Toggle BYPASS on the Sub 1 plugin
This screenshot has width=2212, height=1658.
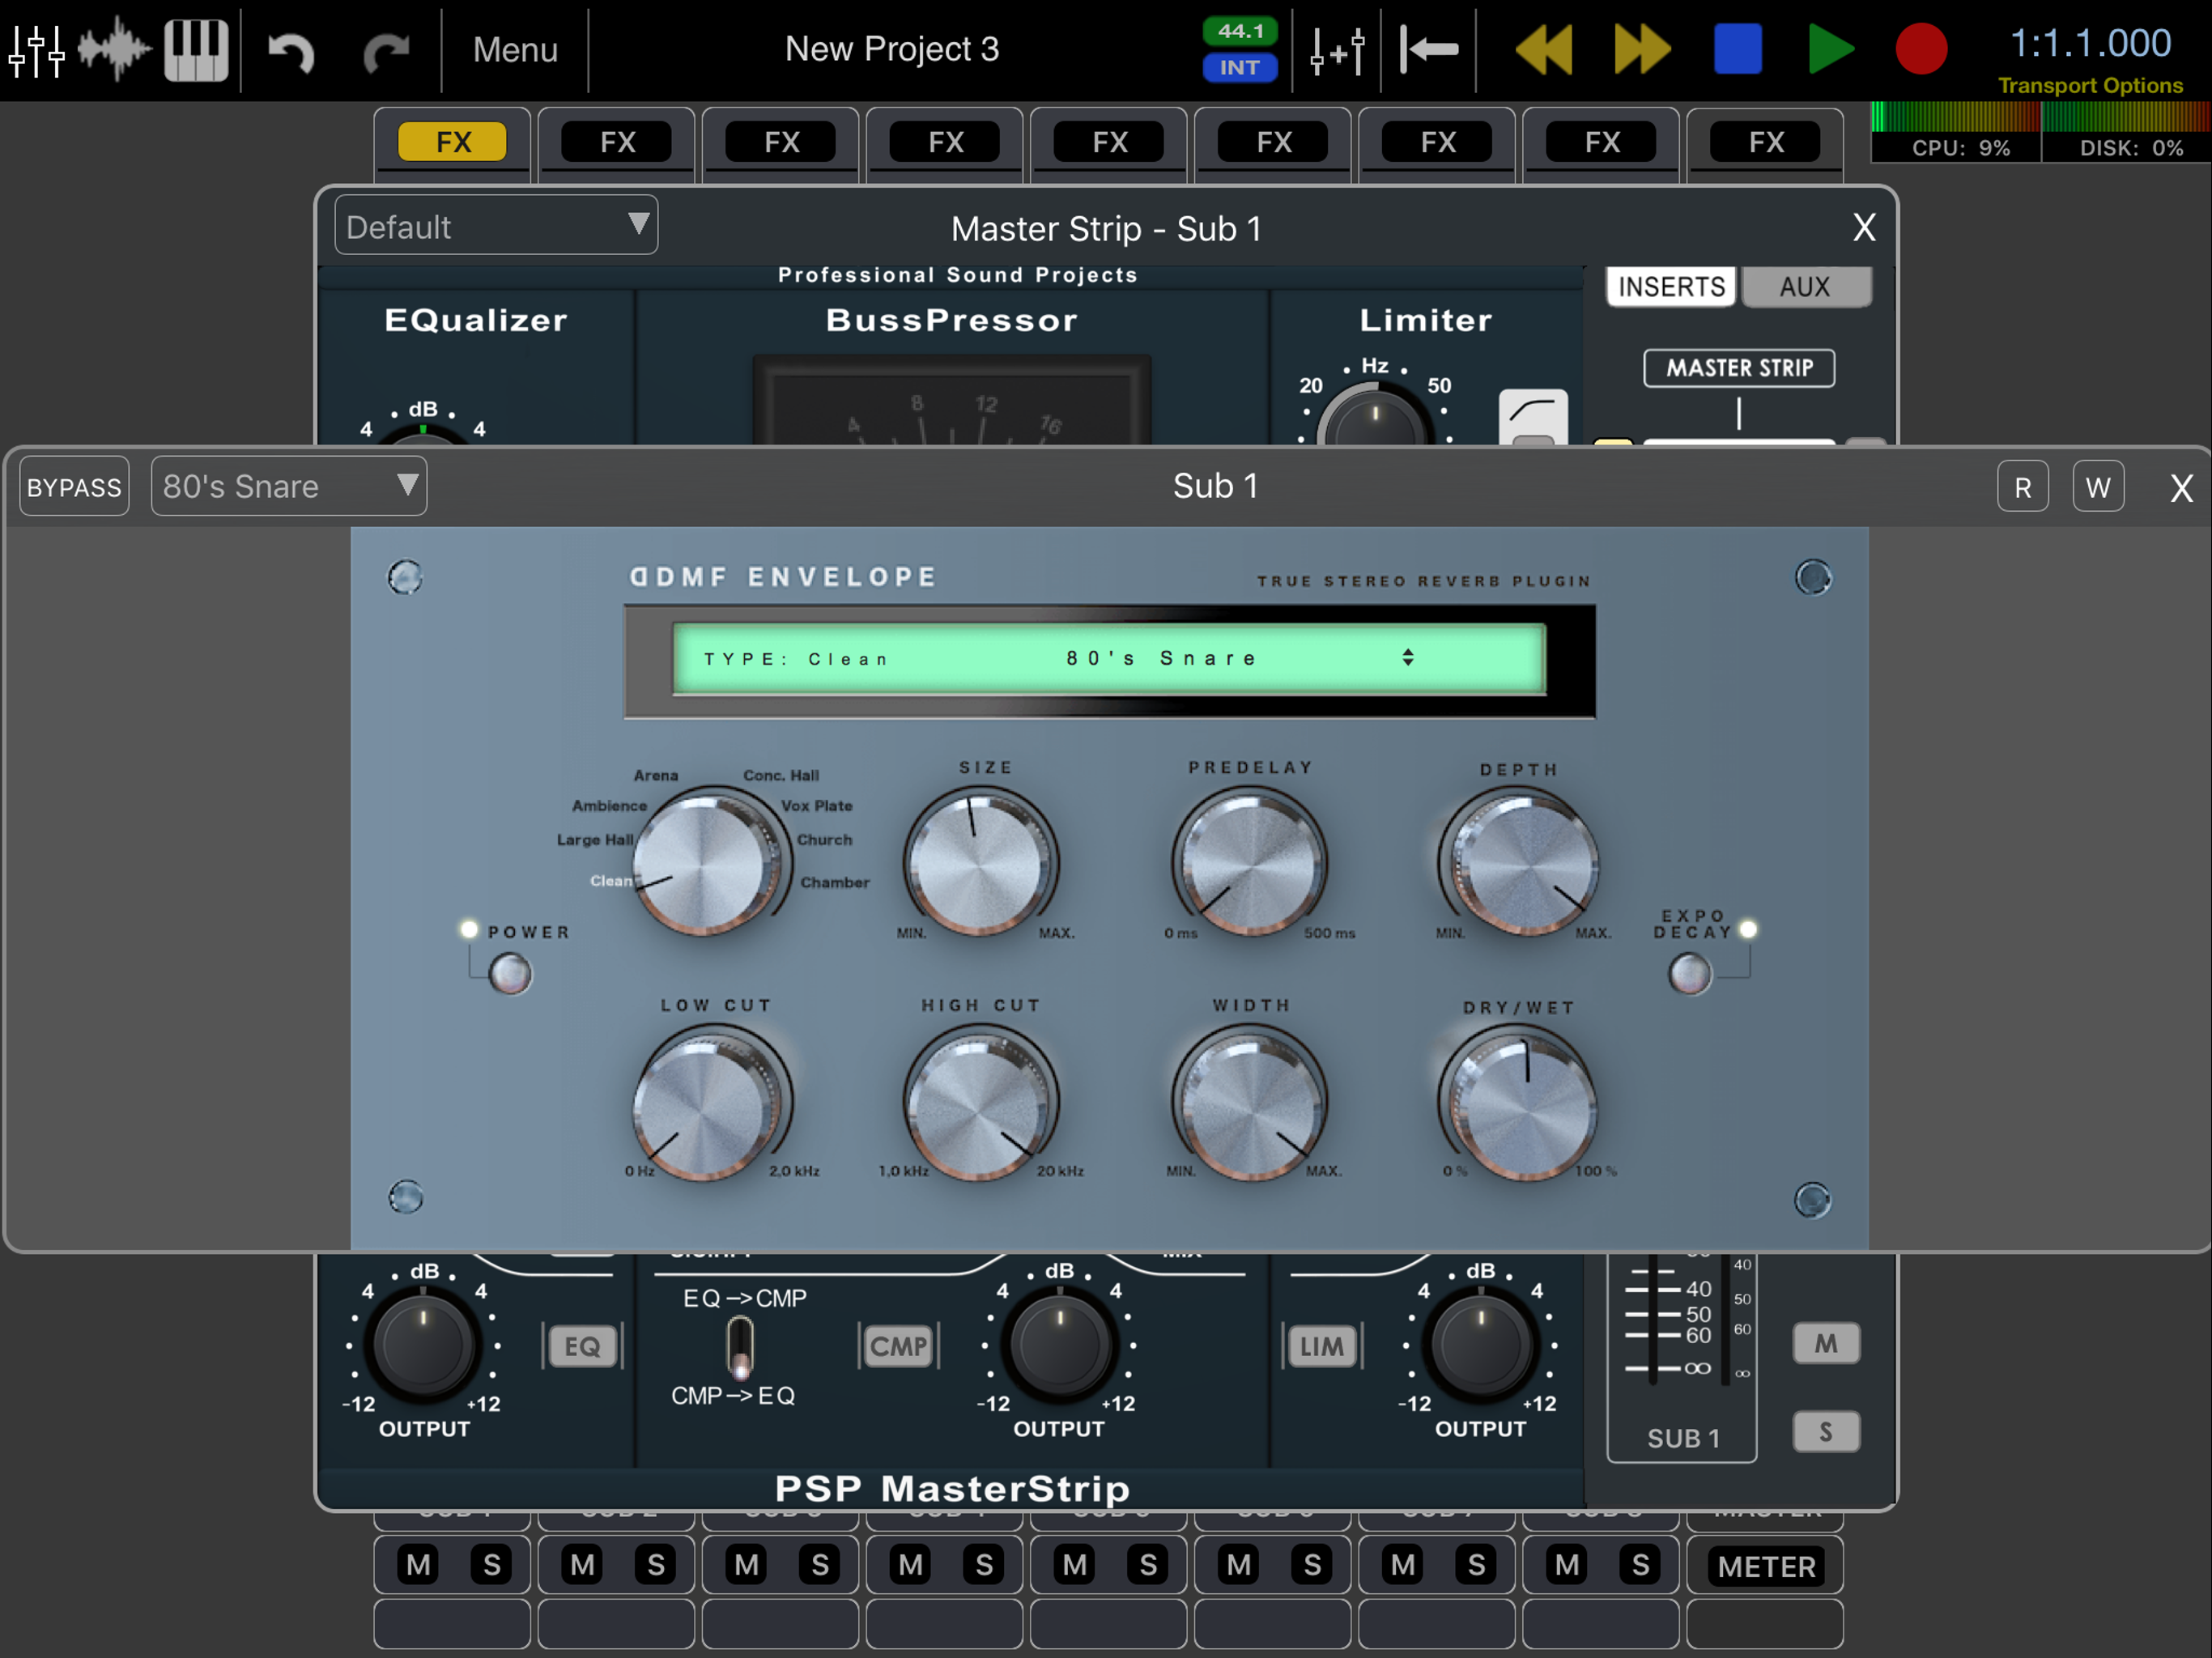click(74, 487)
